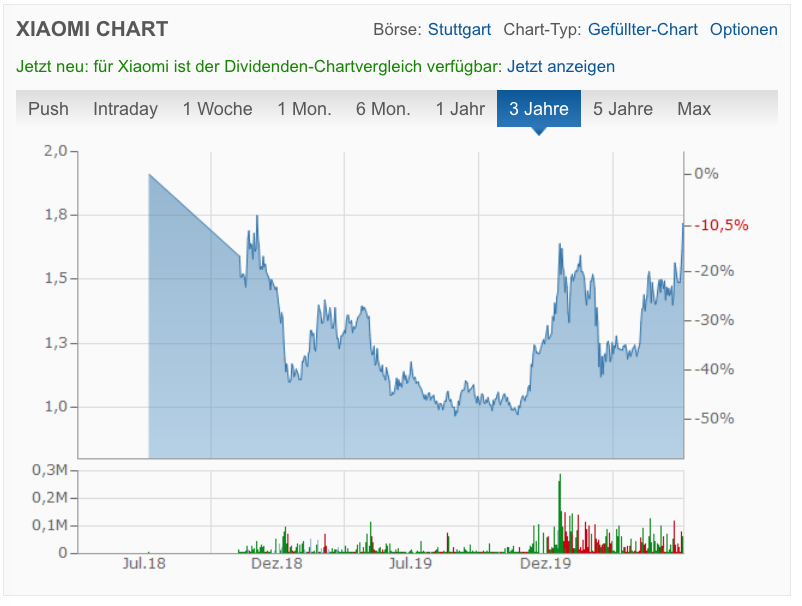Click the Jetzt anzeigen link

561,66
